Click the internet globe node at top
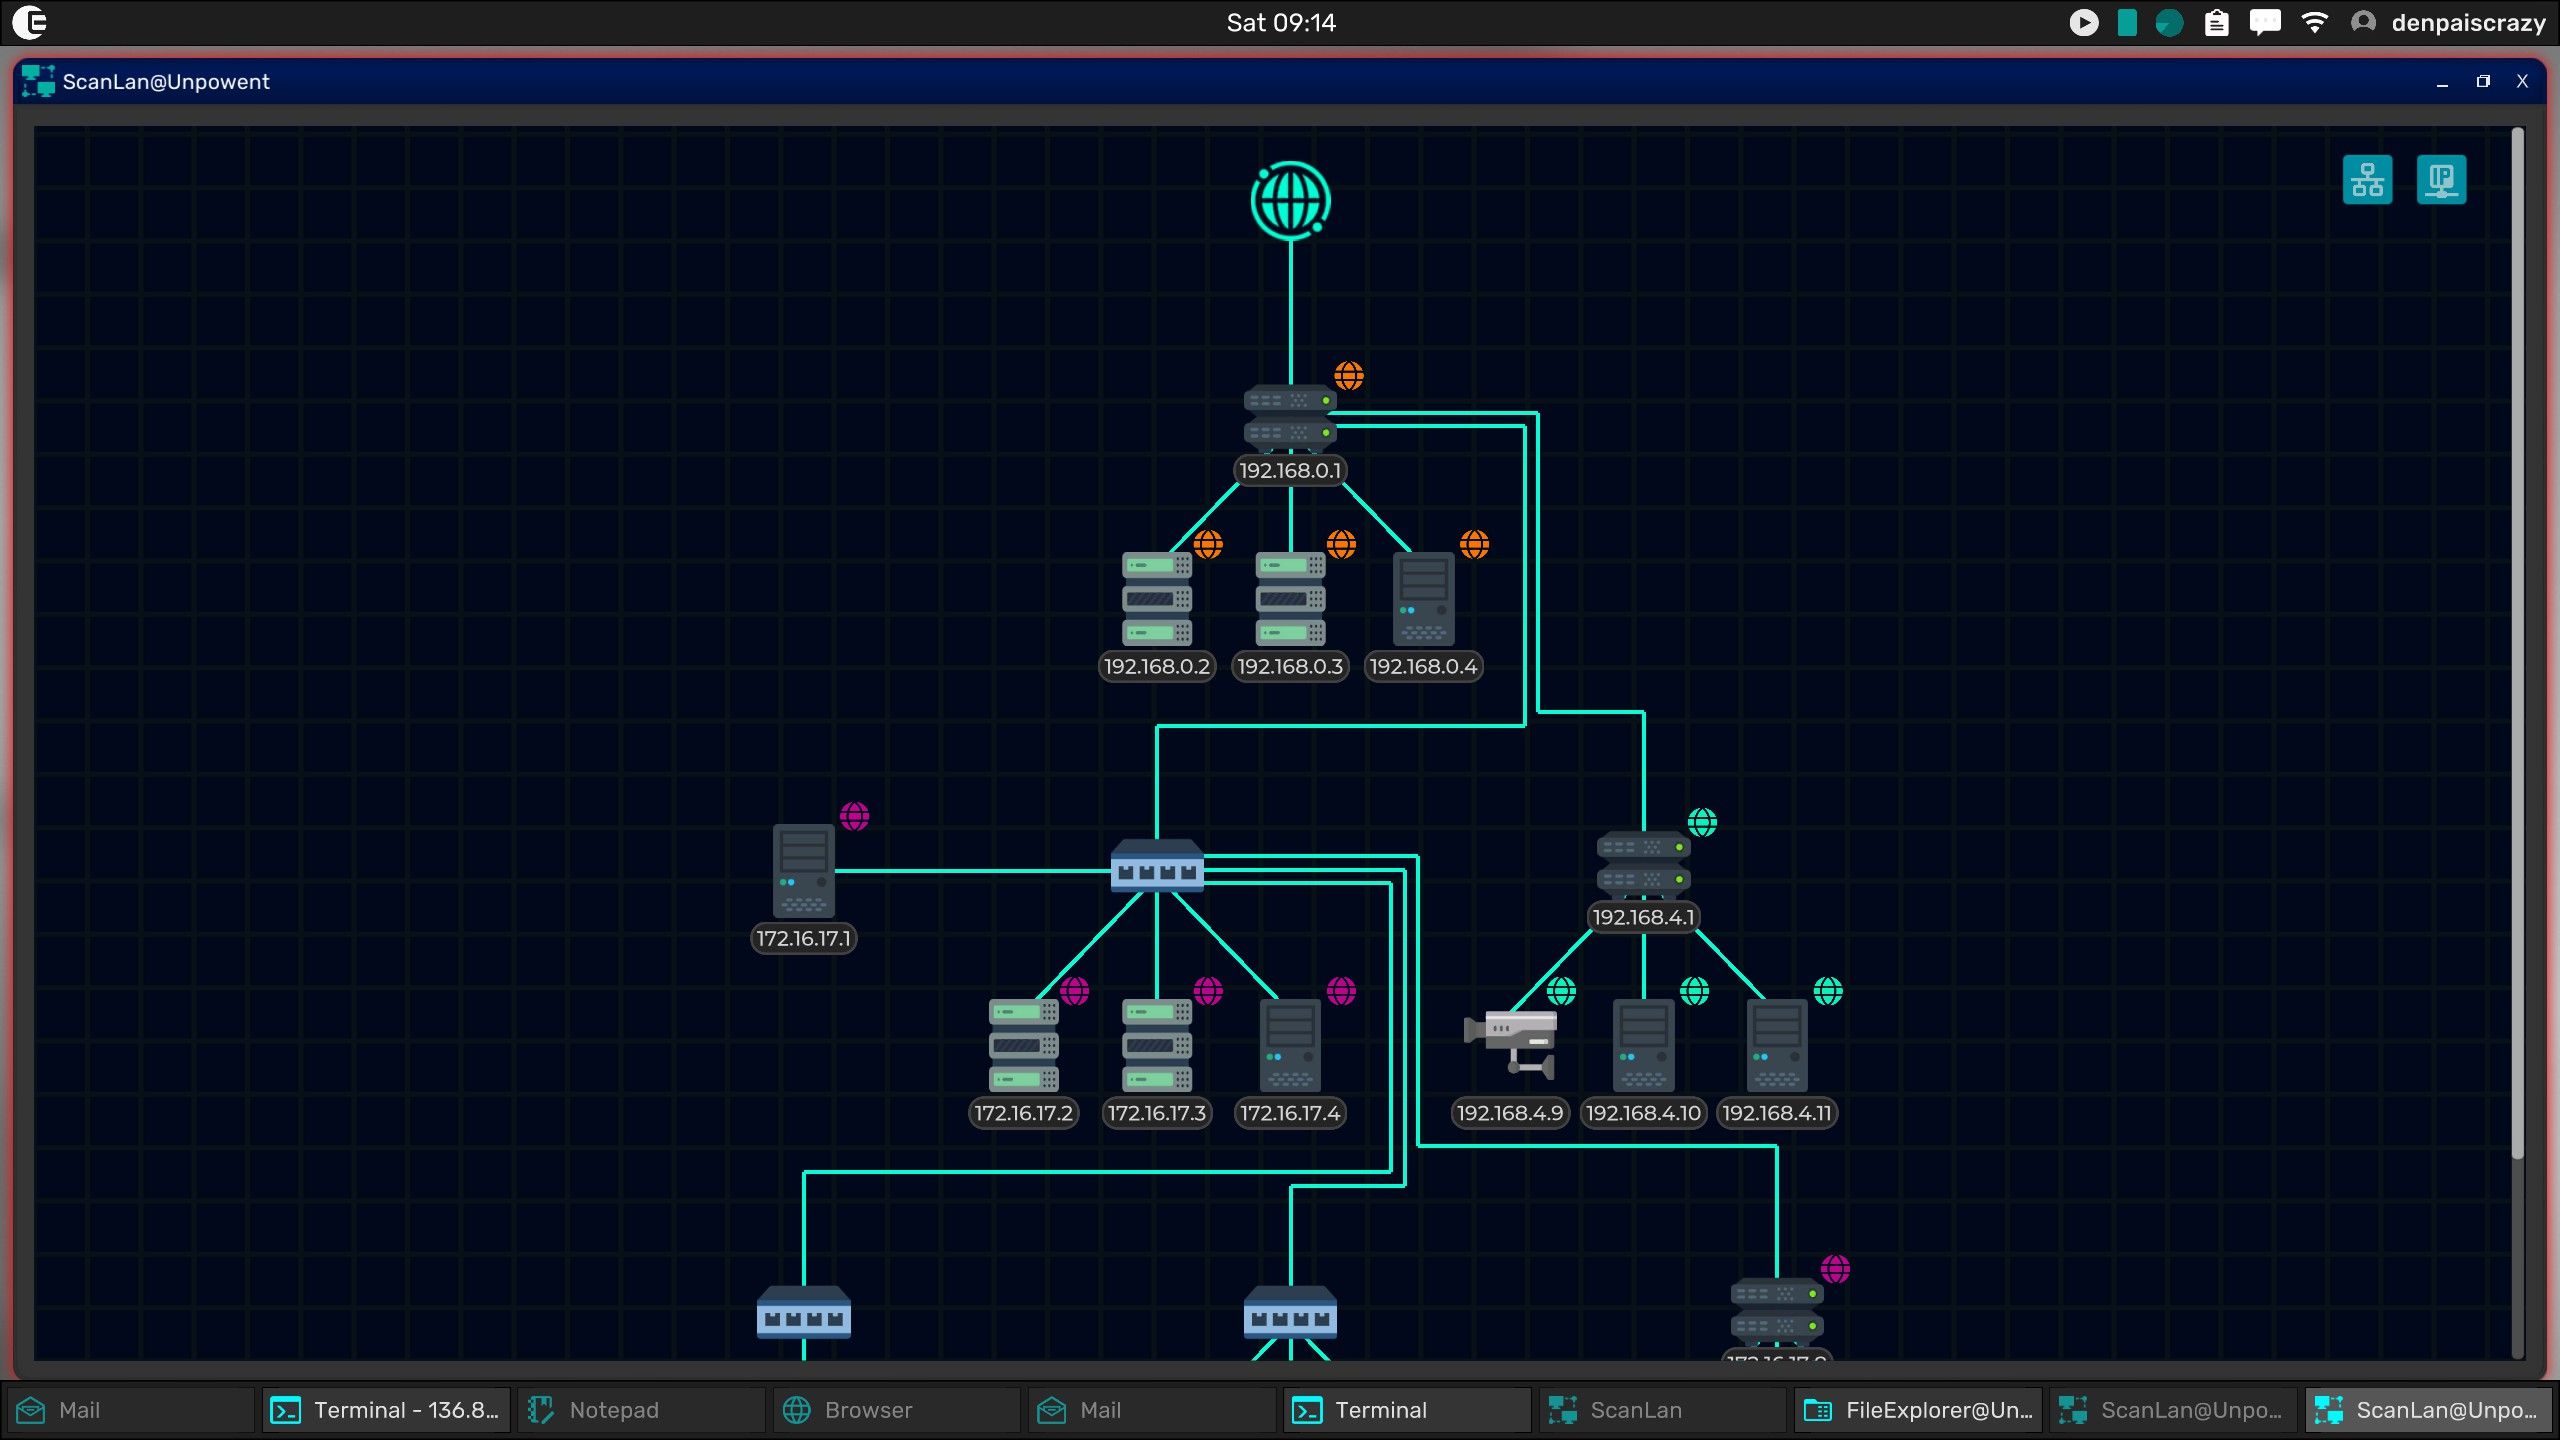Image resolution: width=2560 pixels, height=1440 pixels. tap(1290, 201)
